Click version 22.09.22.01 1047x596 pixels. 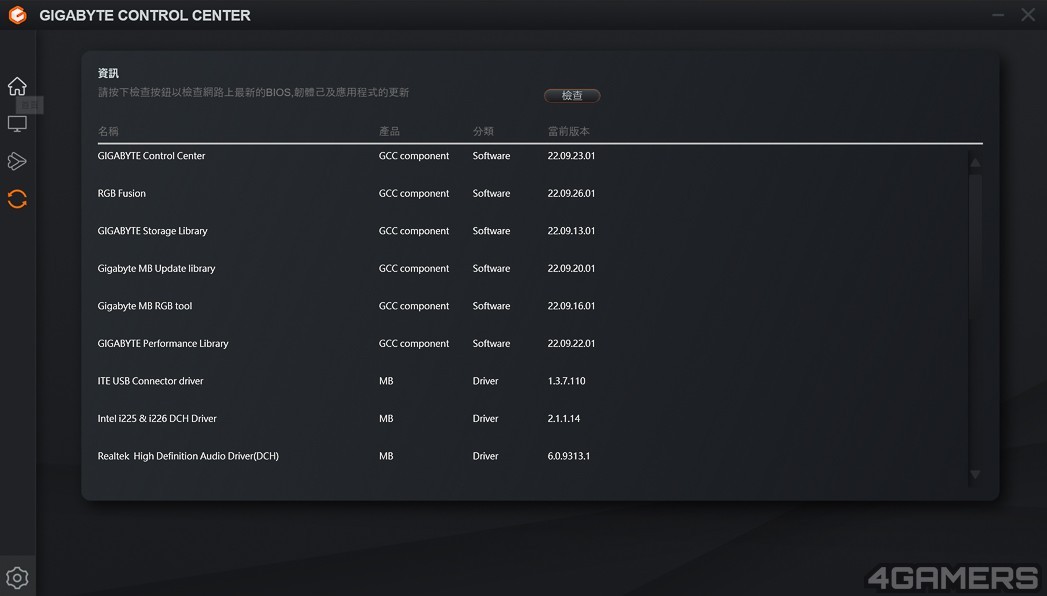point(571,343)
